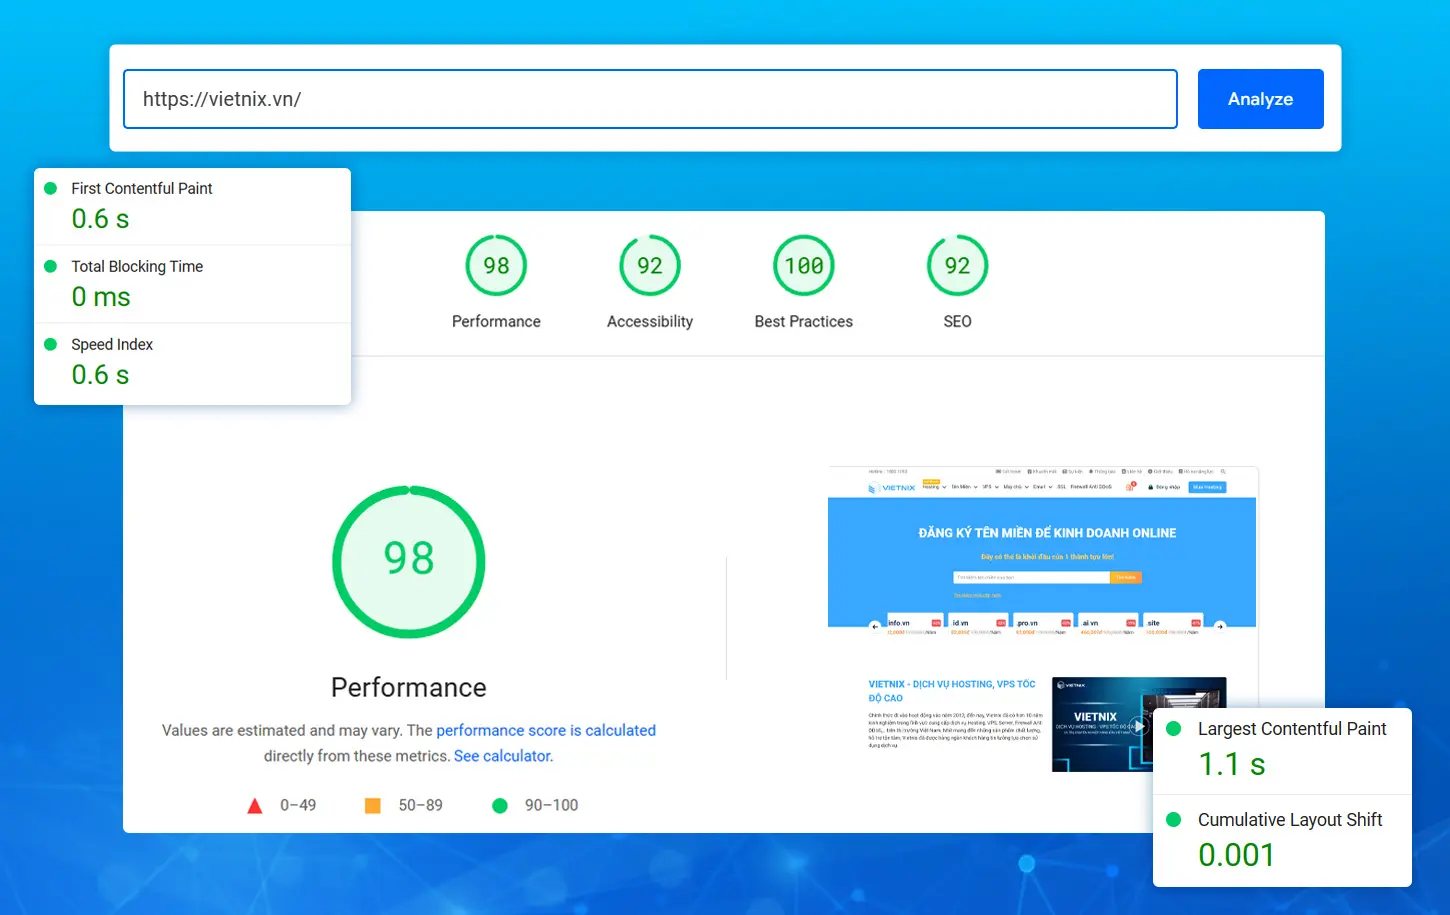This screenshot has width=1450, height=915.
Task: Expand the Email dropdown chevron
Action: tap(1049, 487)
